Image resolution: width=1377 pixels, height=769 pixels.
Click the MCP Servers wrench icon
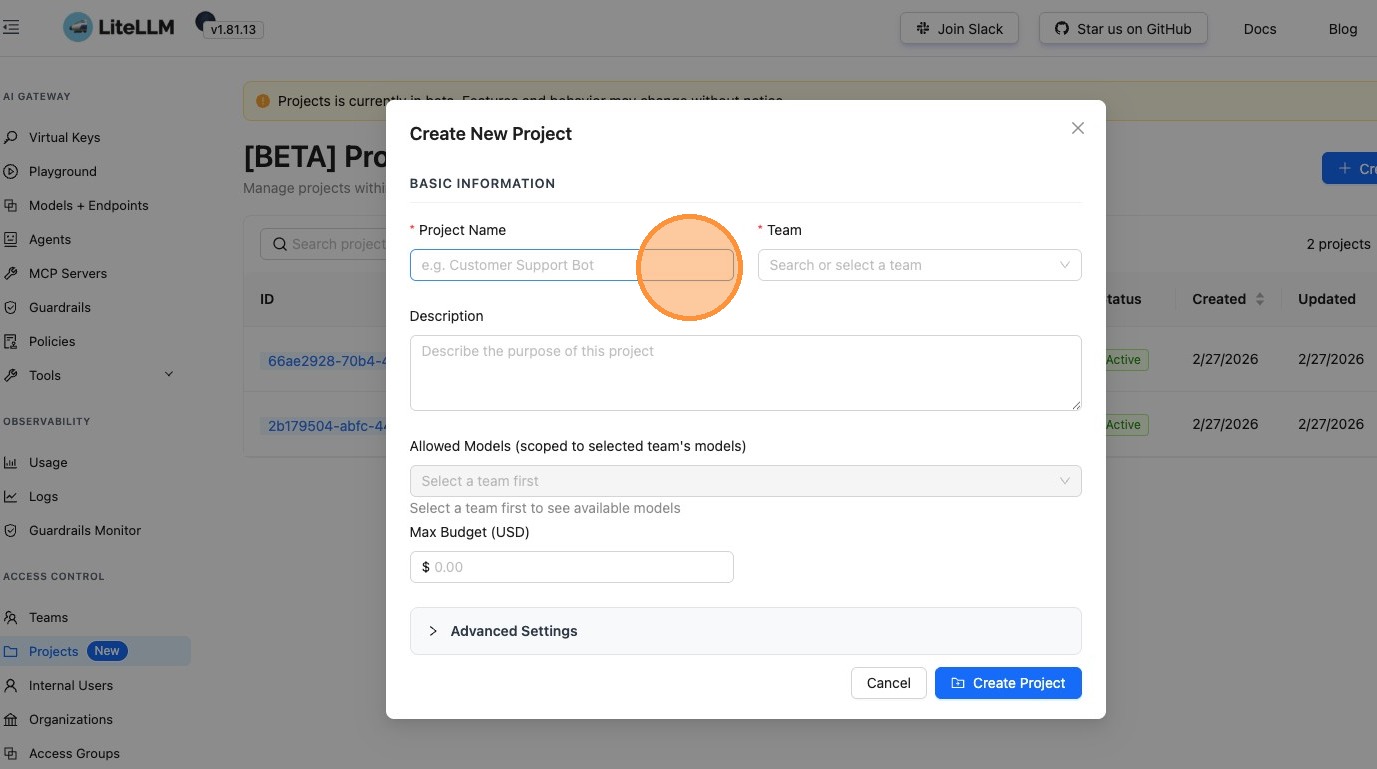(x=11, y=273)
